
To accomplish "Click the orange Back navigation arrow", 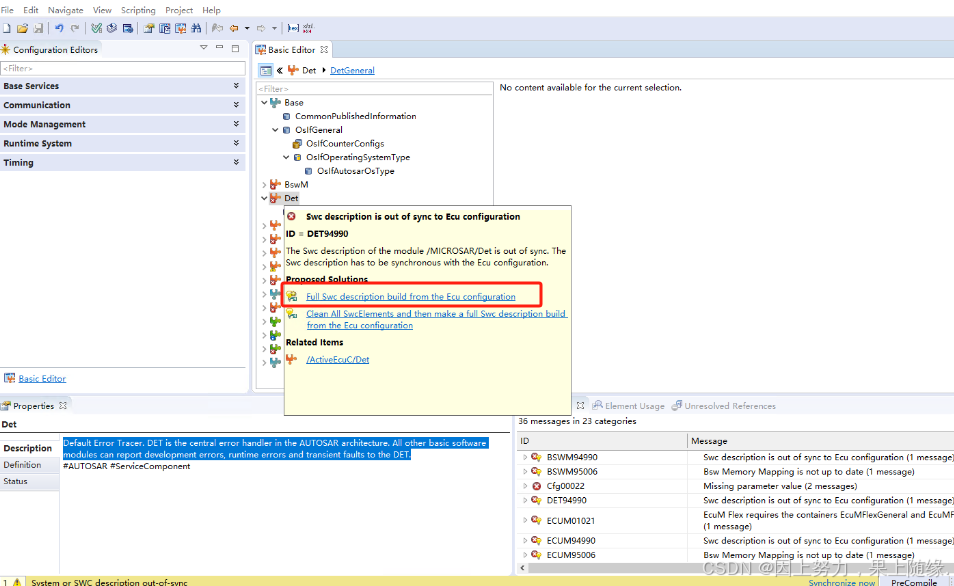I will pos(234,28).
